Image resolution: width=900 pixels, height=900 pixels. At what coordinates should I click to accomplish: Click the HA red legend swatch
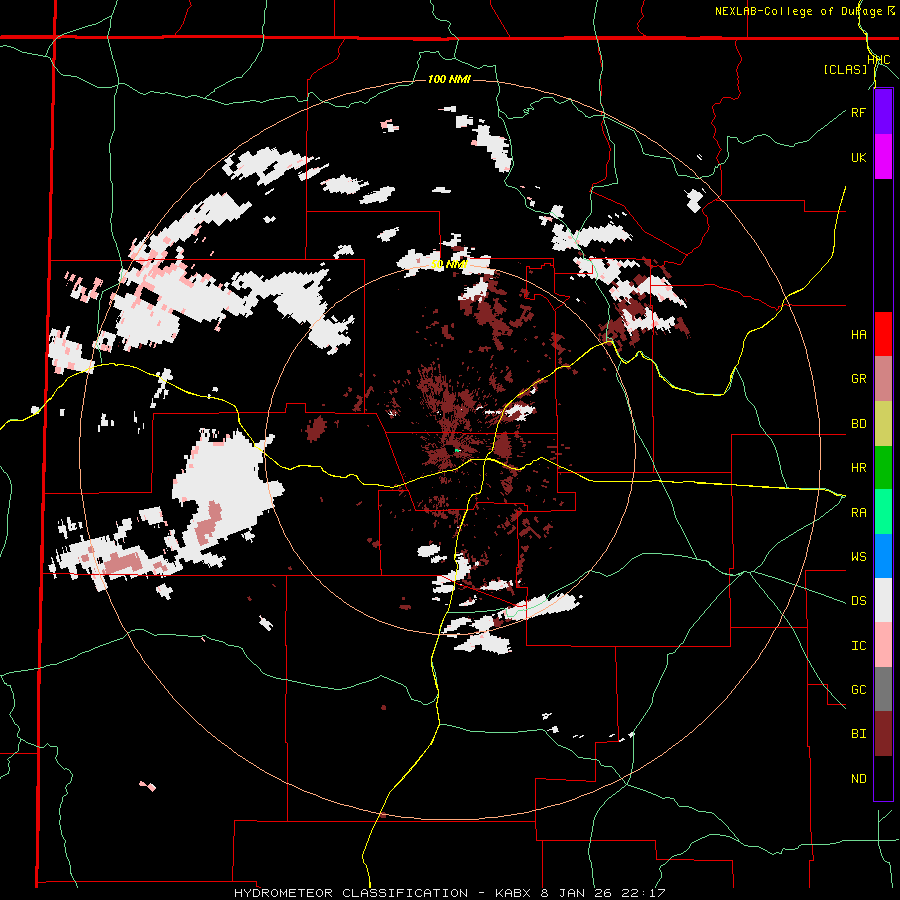(x=883, y=334)
